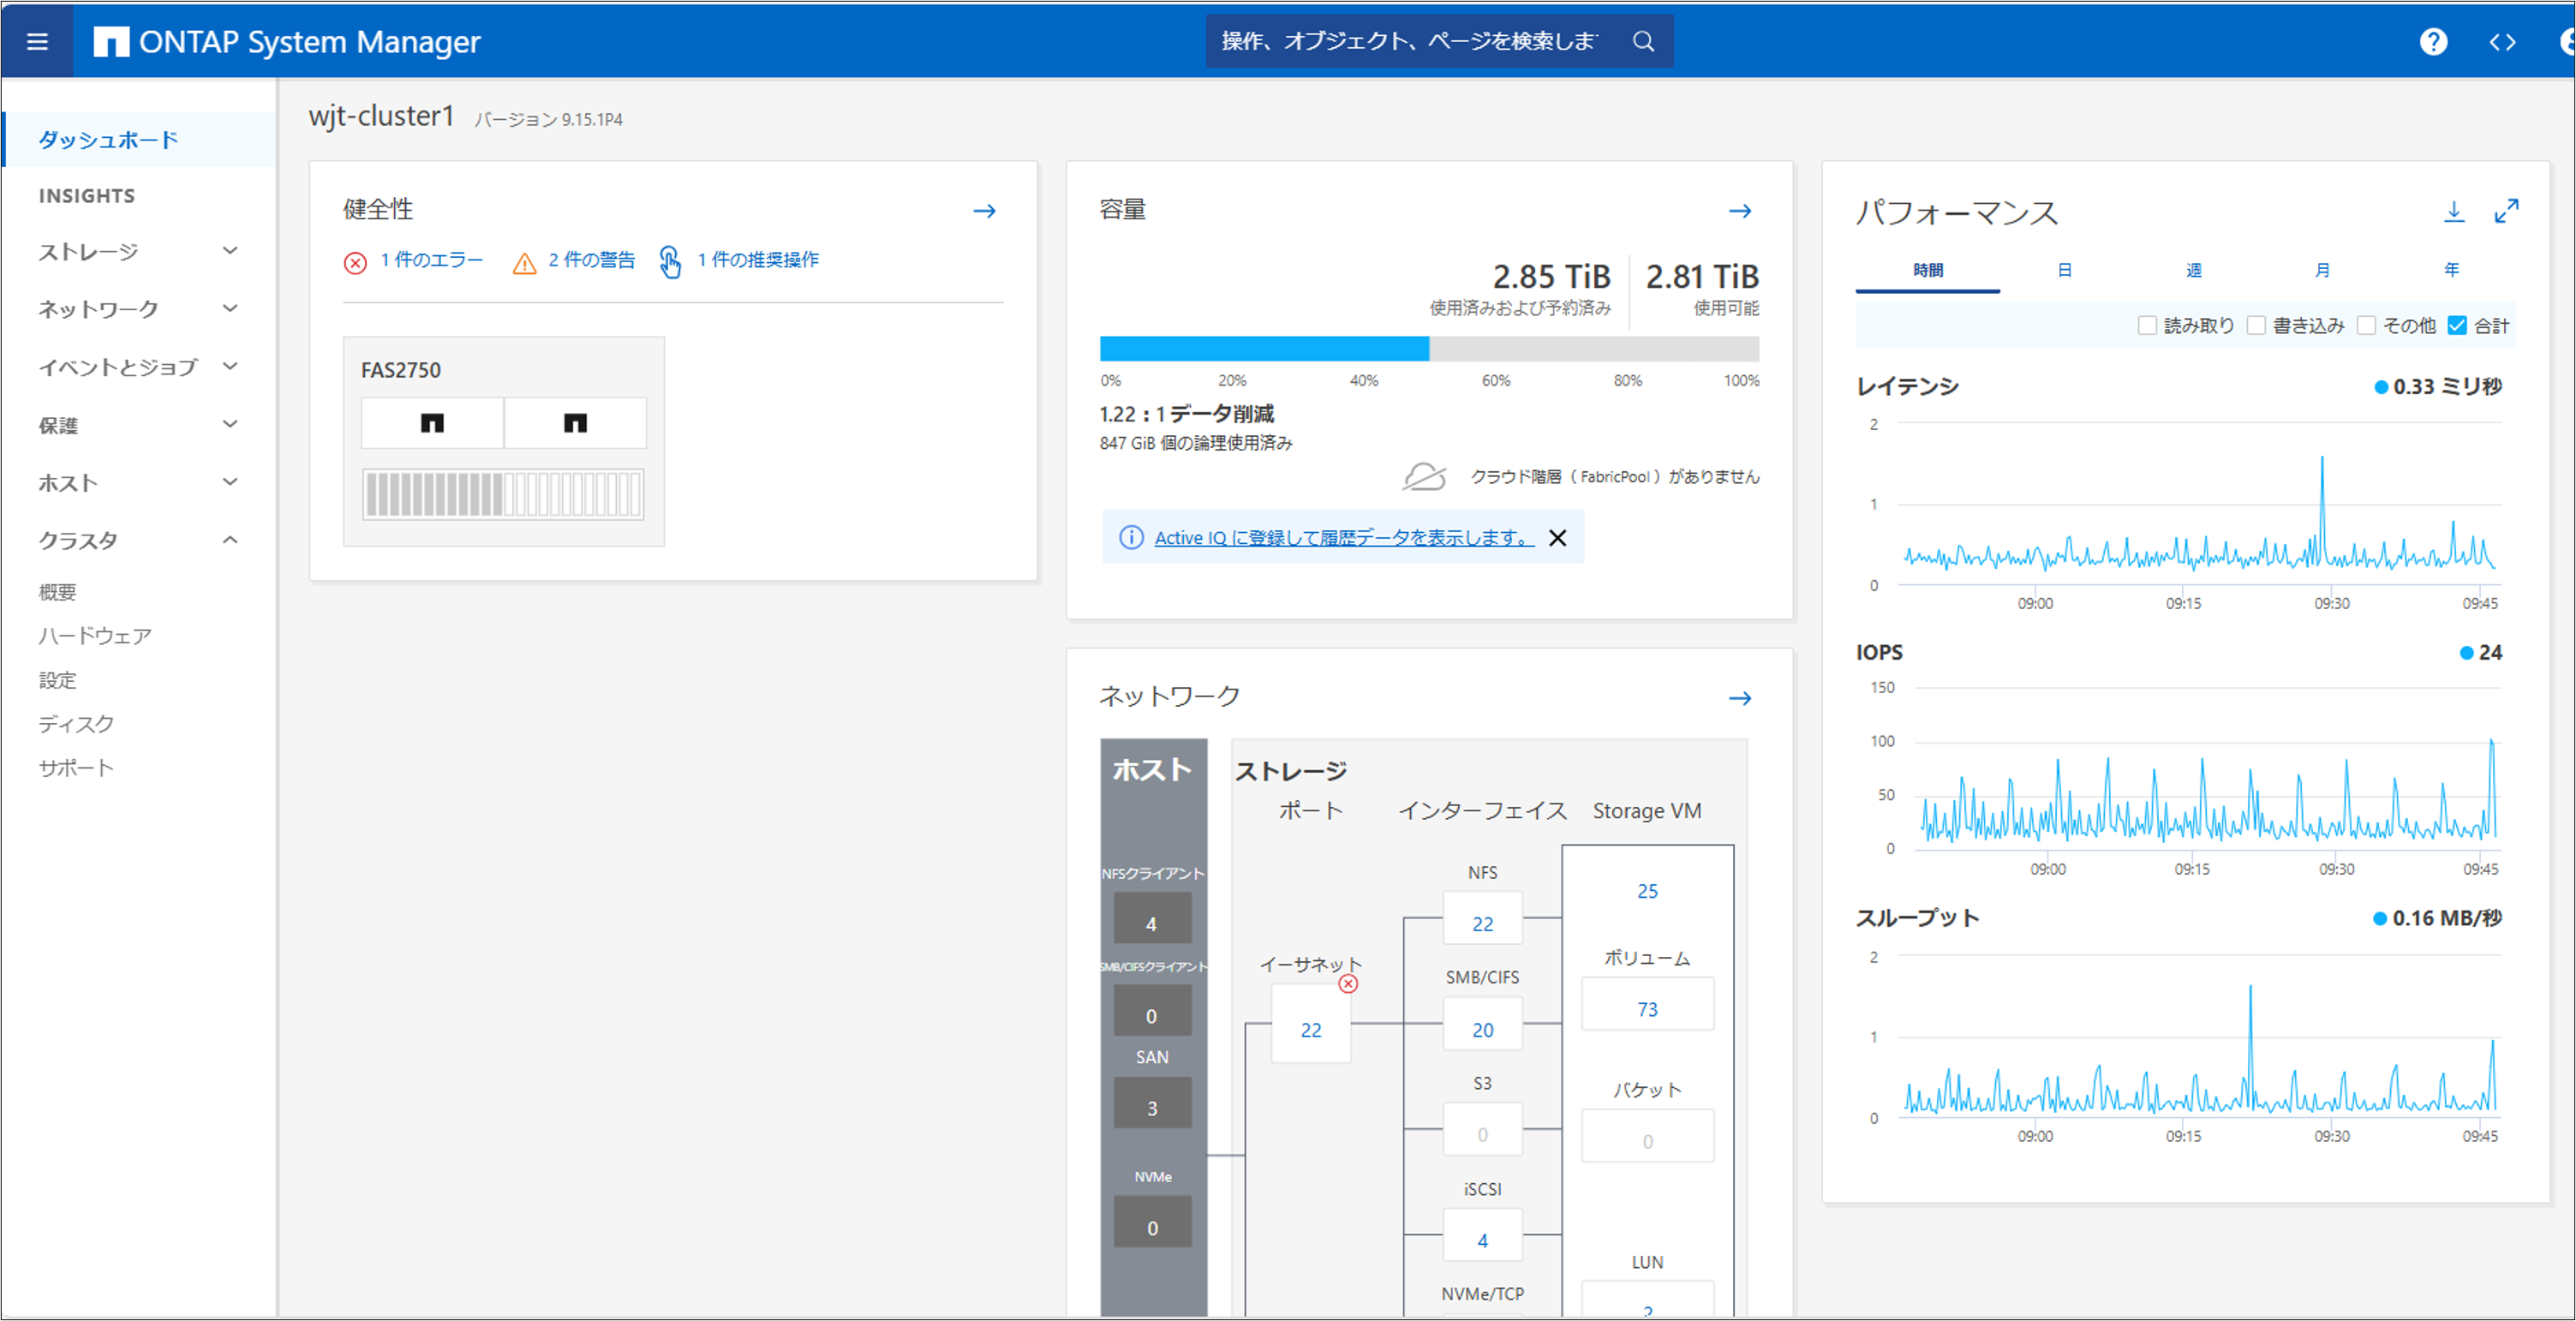Switch performance view to 年 tab
Viewport: 2576px width, 1321px height.
click(2451, 270)
